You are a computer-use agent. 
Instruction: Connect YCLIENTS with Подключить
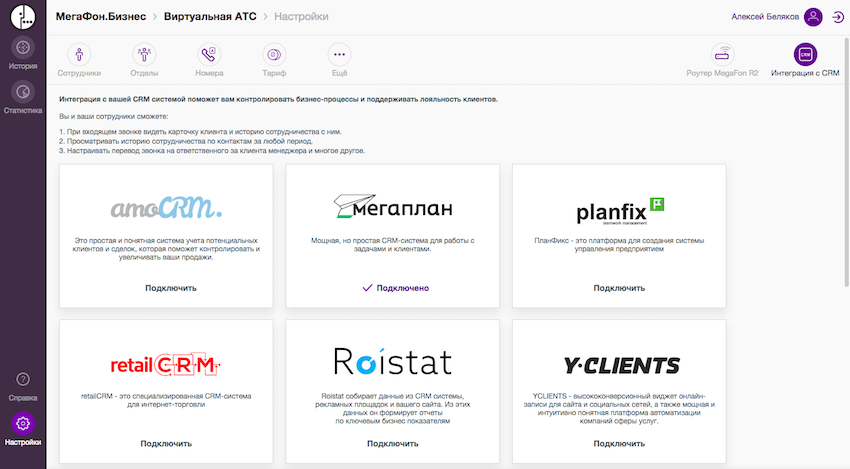coord(619,444)
